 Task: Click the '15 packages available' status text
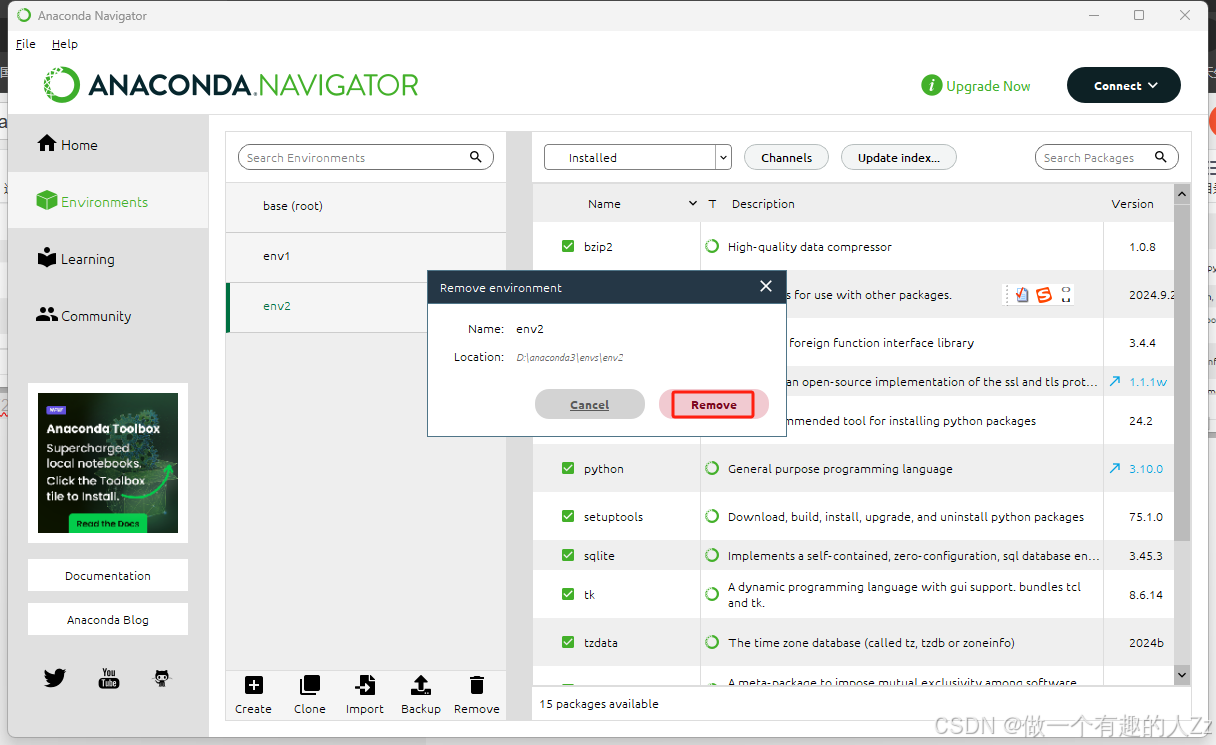click(599, 704)
